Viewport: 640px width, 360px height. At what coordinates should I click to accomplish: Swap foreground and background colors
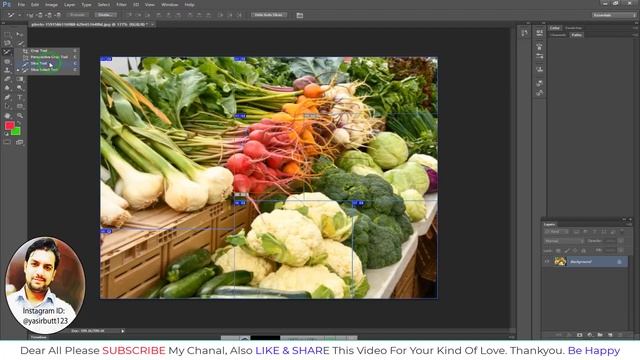click(19, 123)
